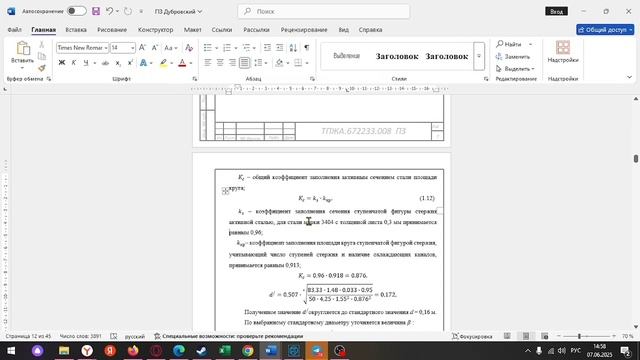Open Excel from the taskbar

click(x=224, y=351)
